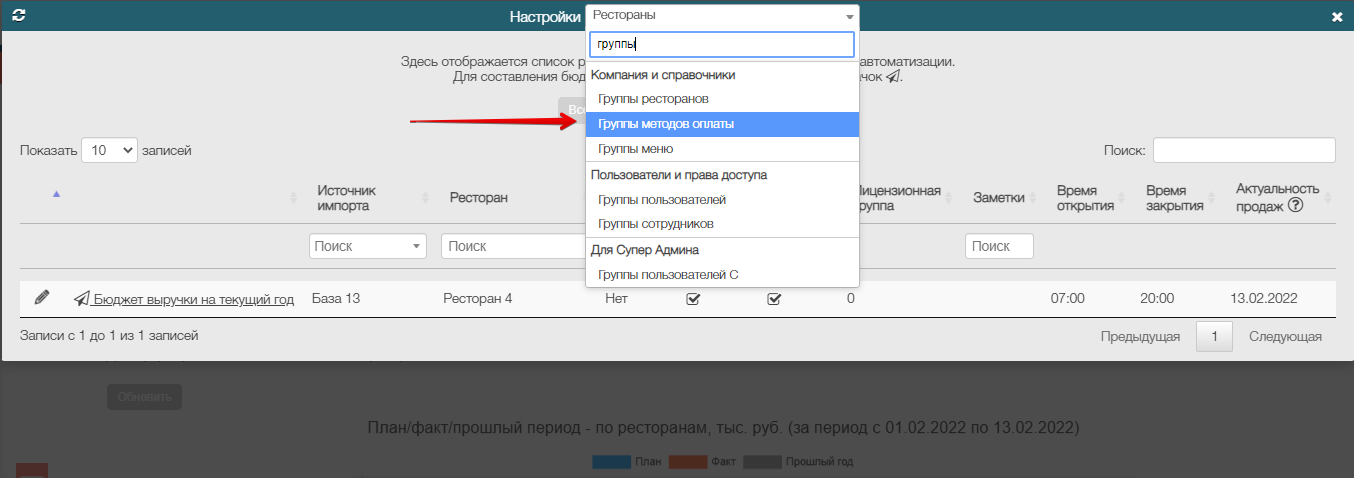Click the Ресторан column filter field
1354x478 pixels.
pyautogui.click(x=513, y=246)
